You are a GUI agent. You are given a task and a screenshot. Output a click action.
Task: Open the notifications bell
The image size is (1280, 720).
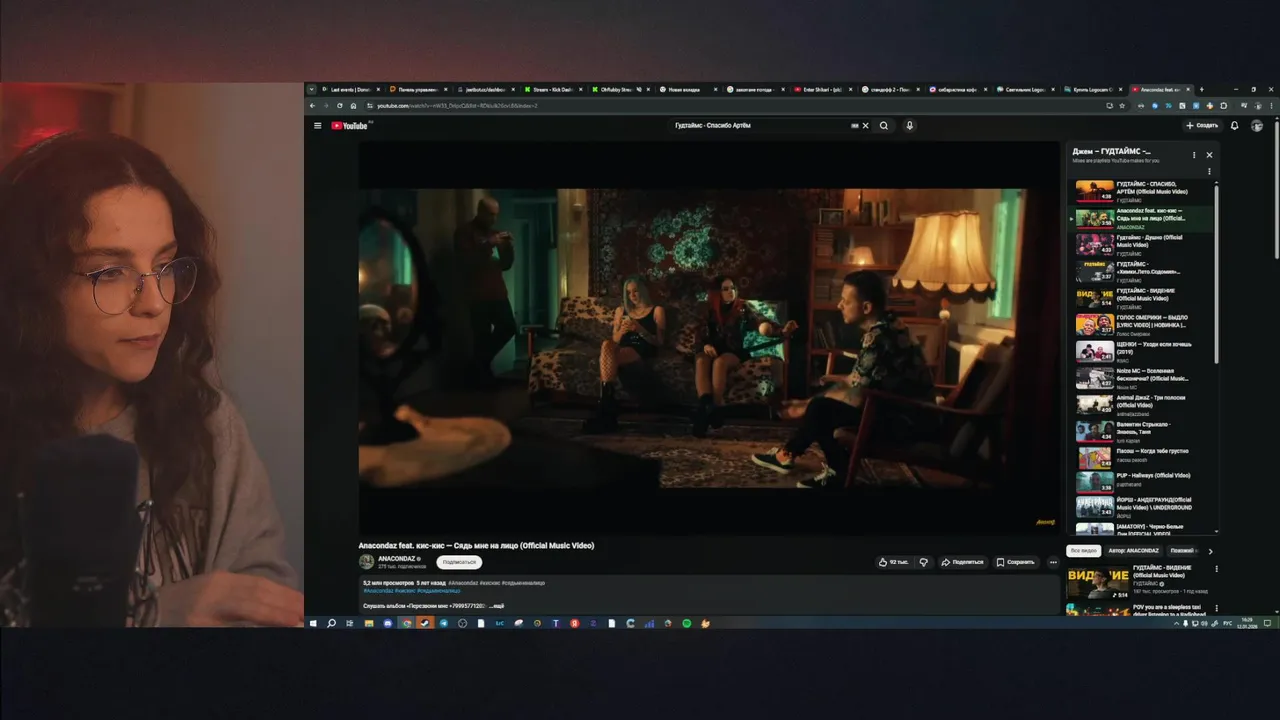click(x=1234, y=126)
